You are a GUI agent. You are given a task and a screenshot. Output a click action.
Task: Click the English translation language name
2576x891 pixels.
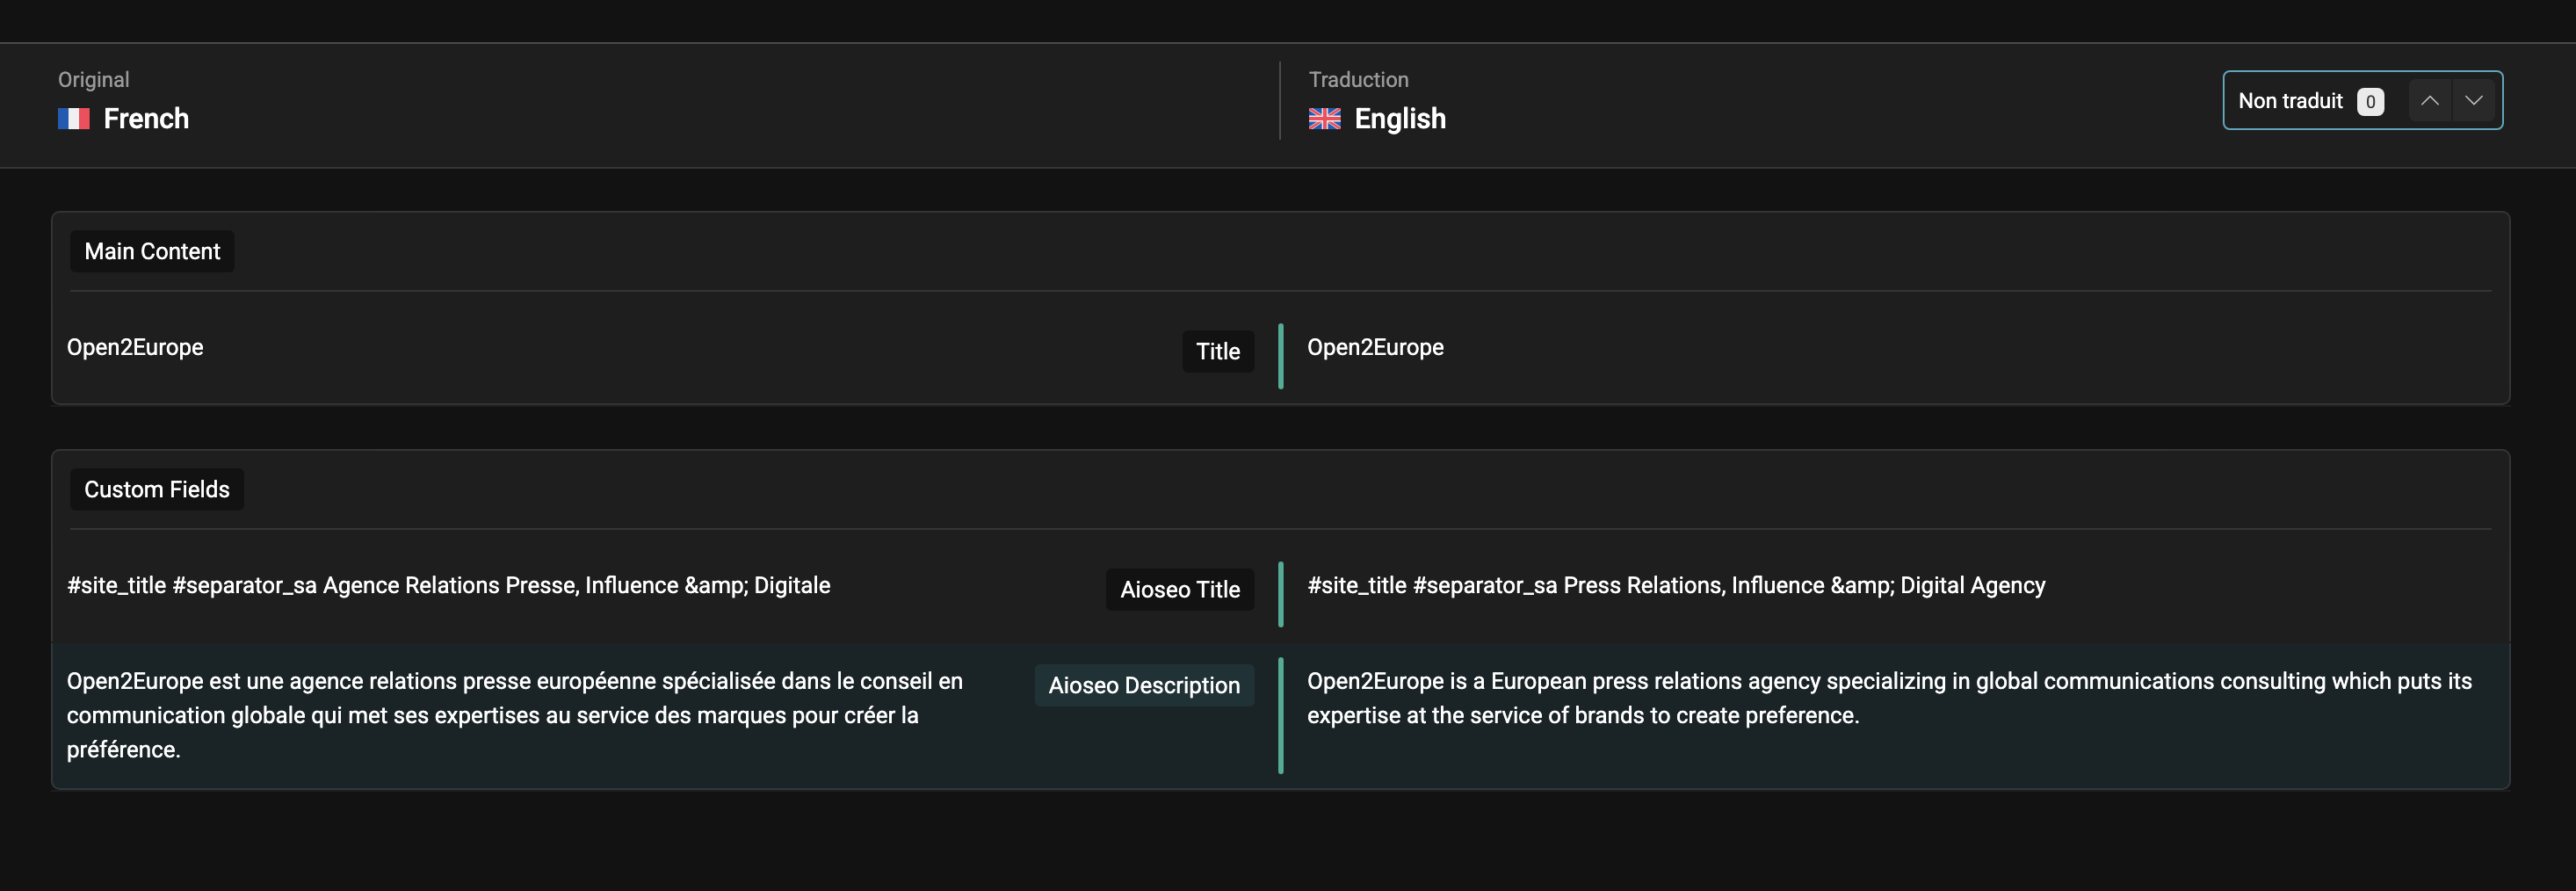coord(1399,119)
